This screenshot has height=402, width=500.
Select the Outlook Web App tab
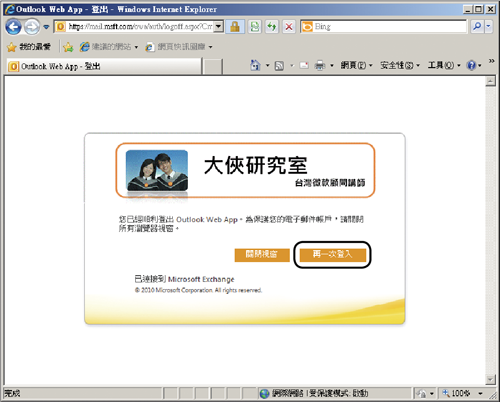[x=104, y=66]
